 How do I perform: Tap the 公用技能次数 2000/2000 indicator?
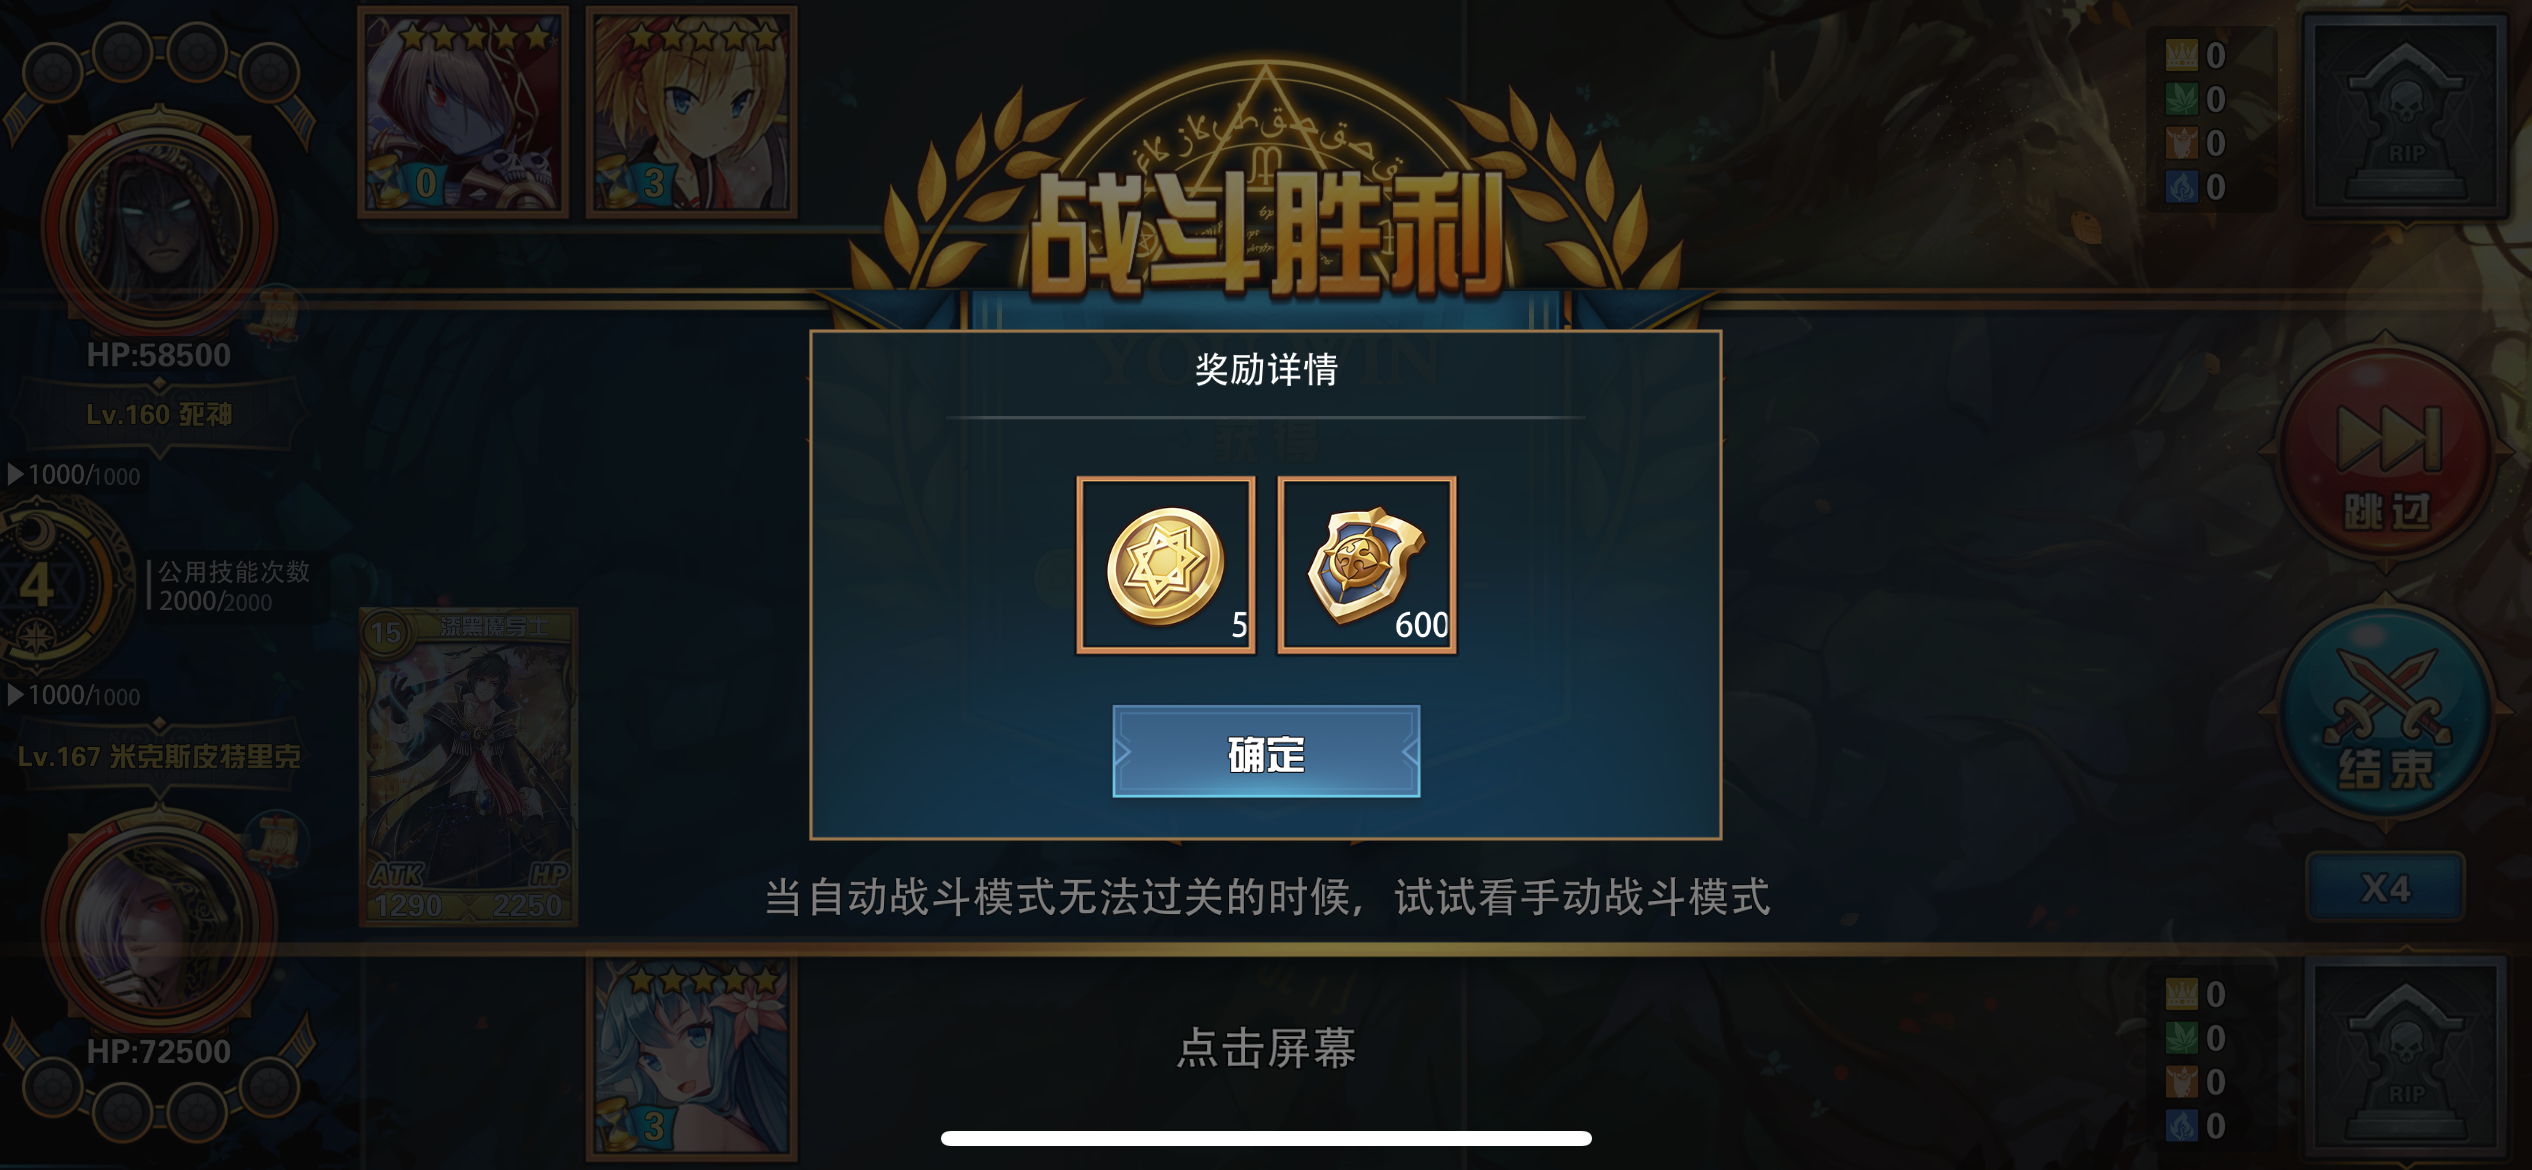(234, 586)
